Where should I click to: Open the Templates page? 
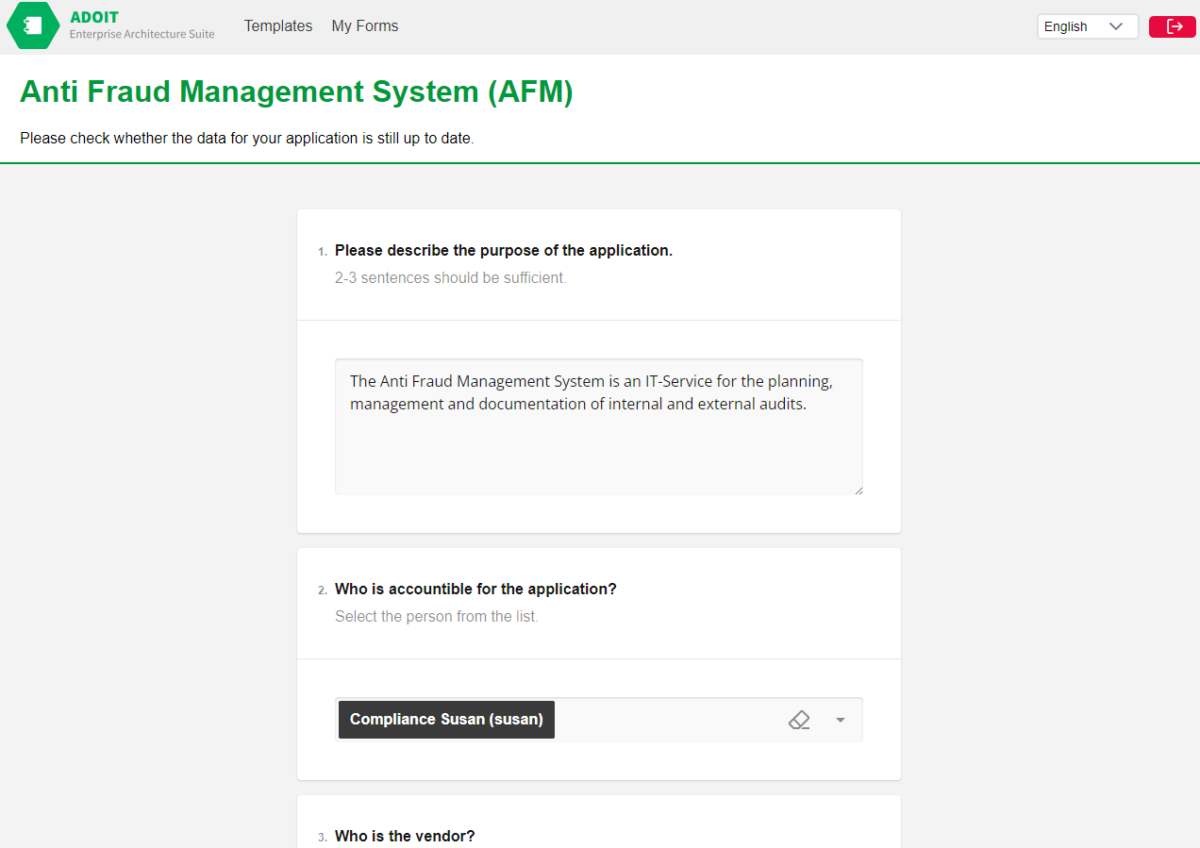tap(278, 25)
